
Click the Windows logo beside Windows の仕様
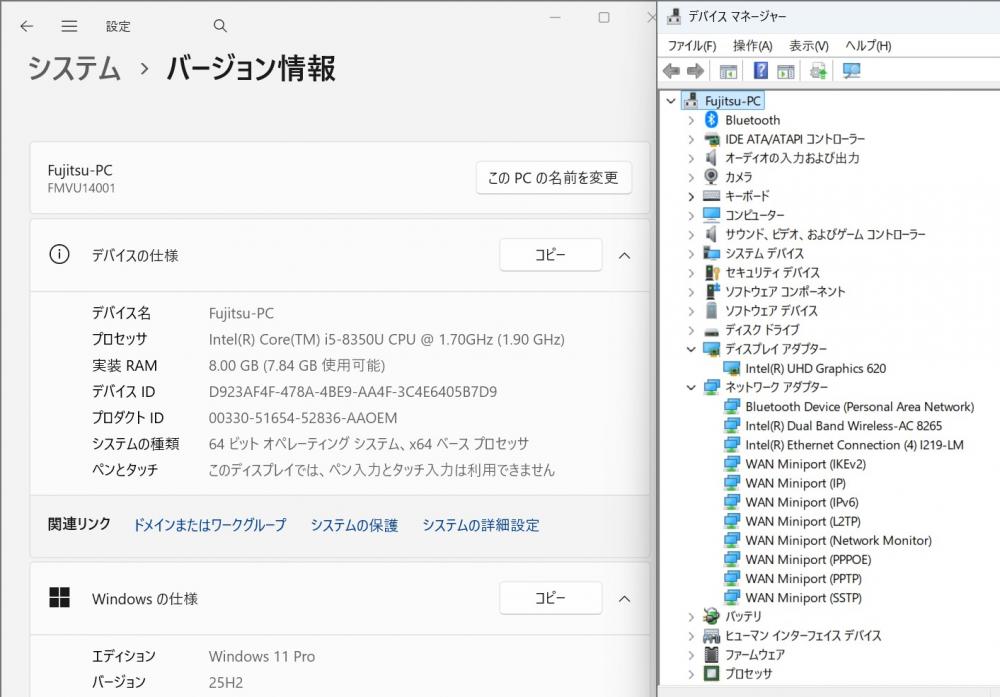tap(59, 598)
